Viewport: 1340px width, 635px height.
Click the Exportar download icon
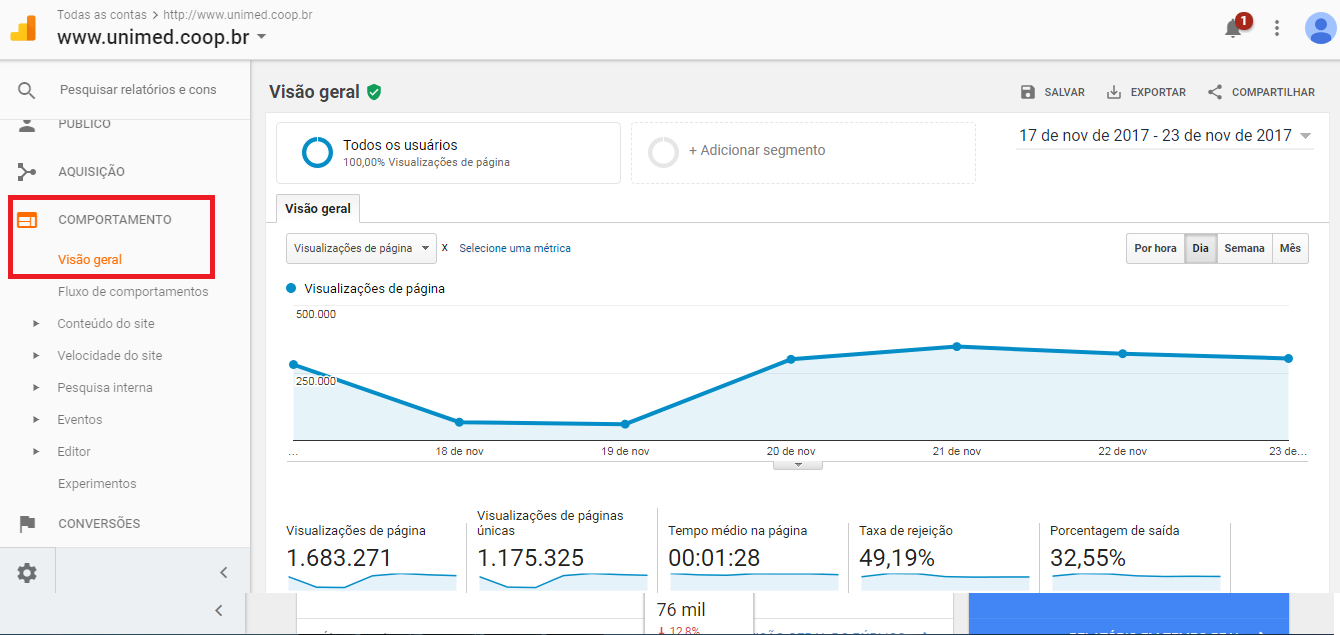click(x=1114, y=92)
